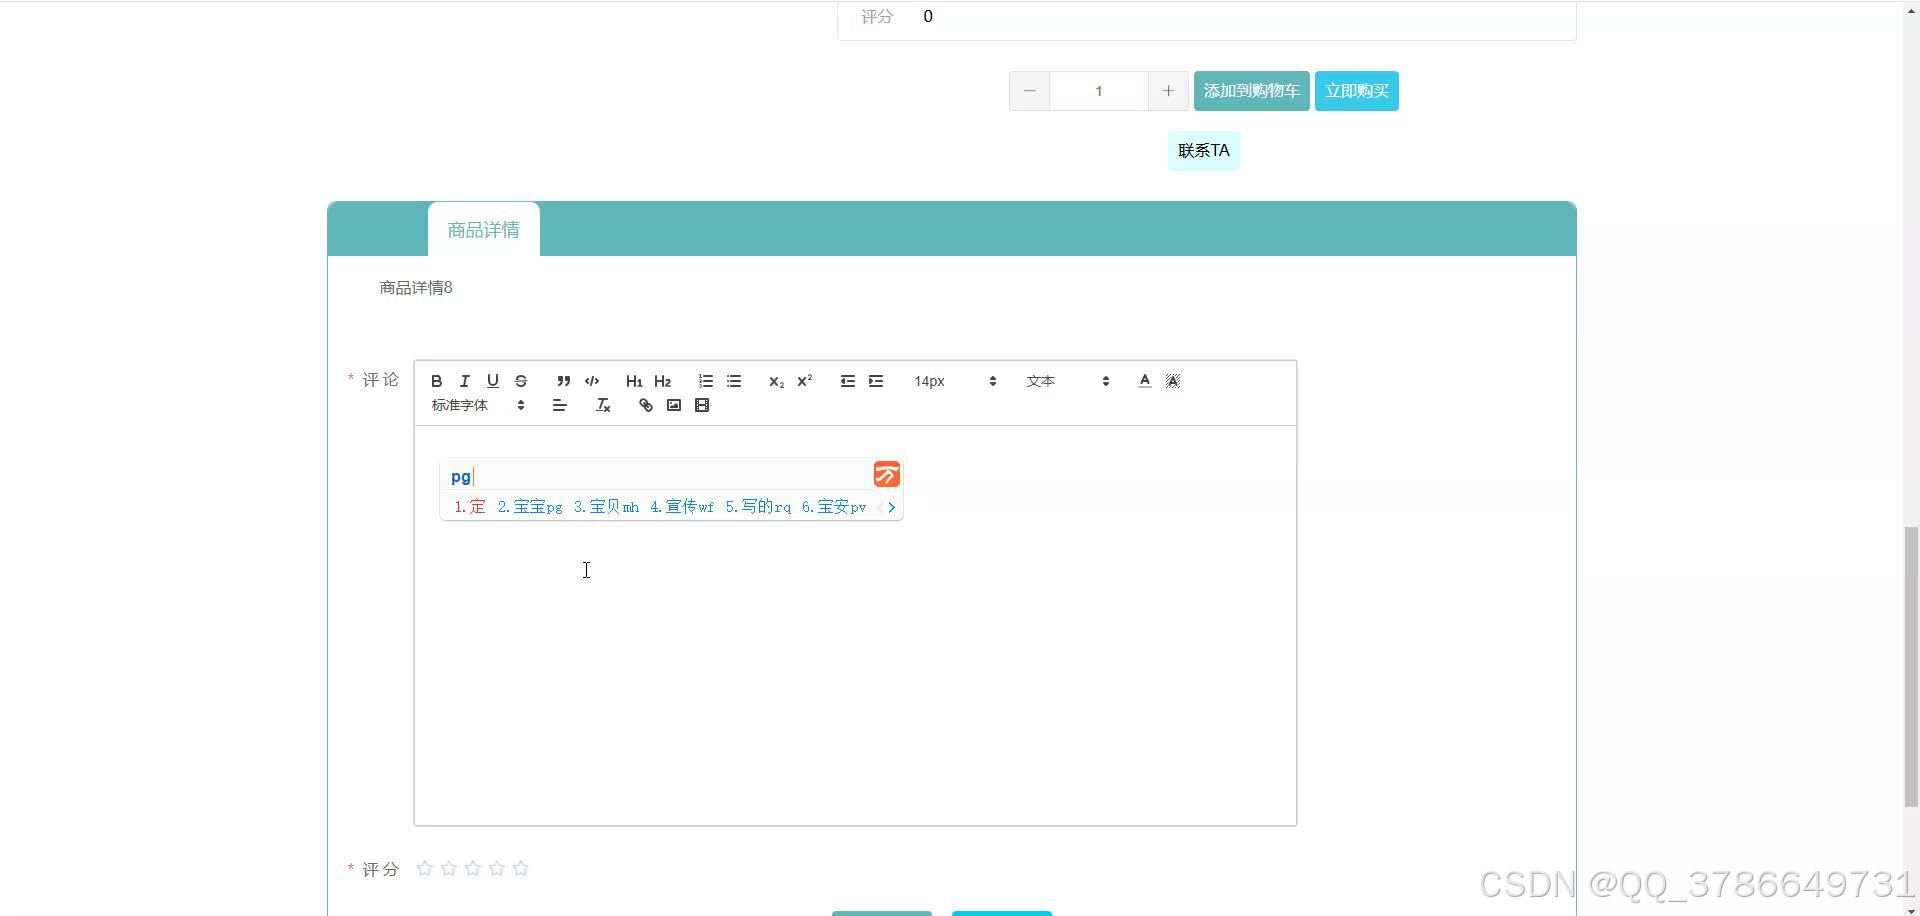Toggle underline formatting
Screen dimensions: 1920x916
(492, 381)
